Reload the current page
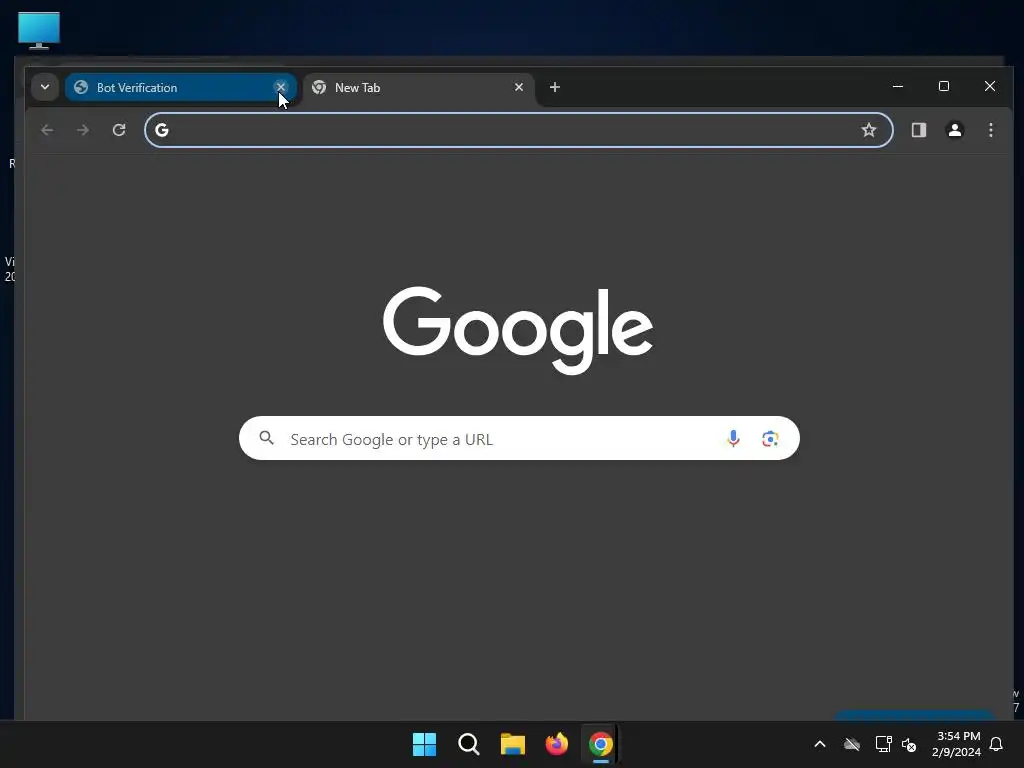The width and height of the screenshot is (1024, 768). (119, 130)
